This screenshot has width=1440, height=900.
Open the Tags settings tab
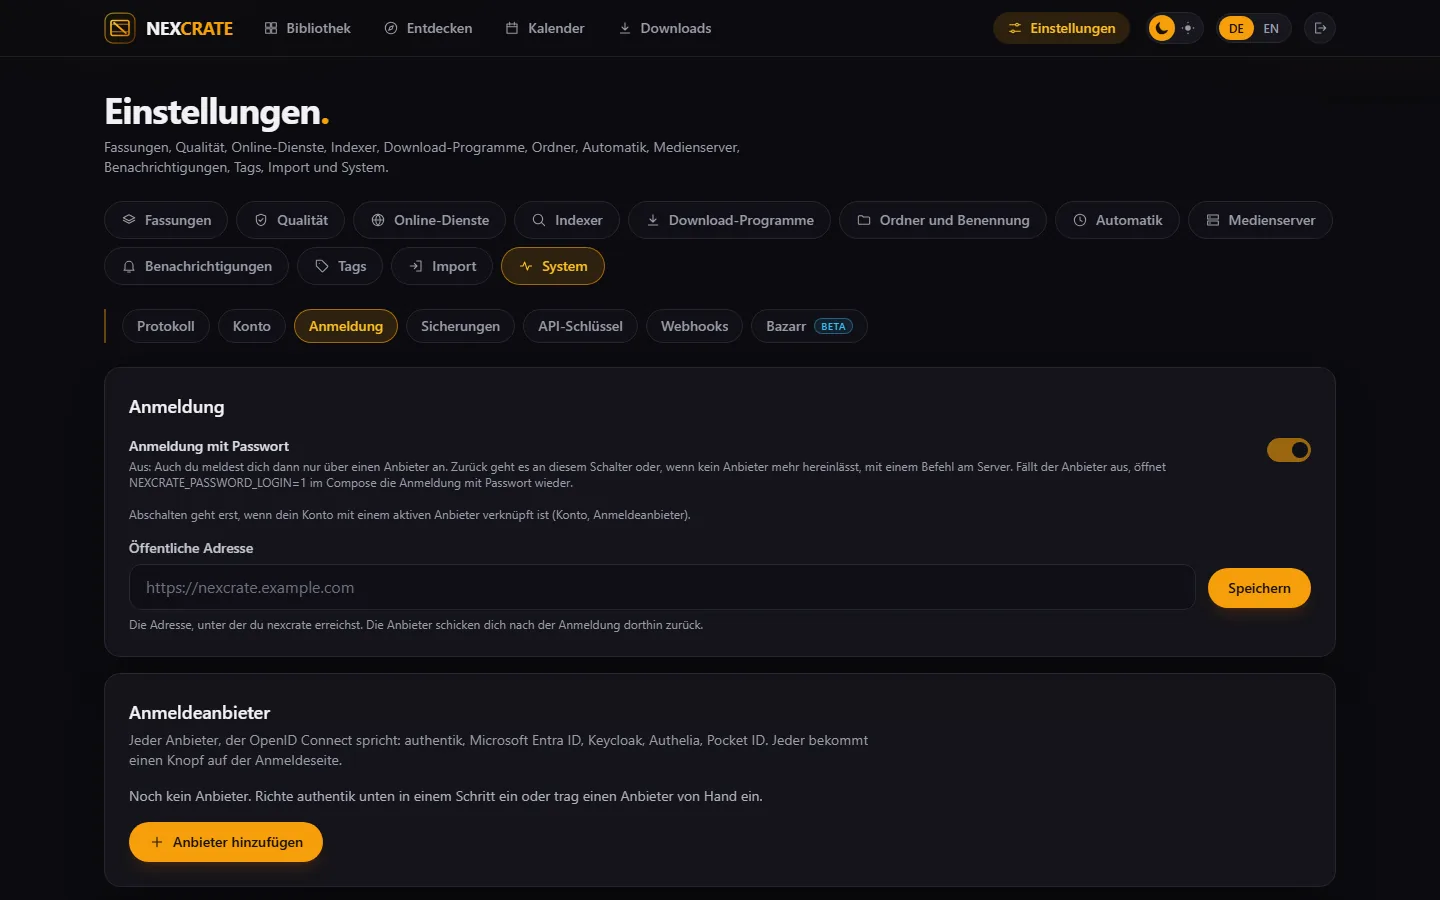(x=340, y=266)
